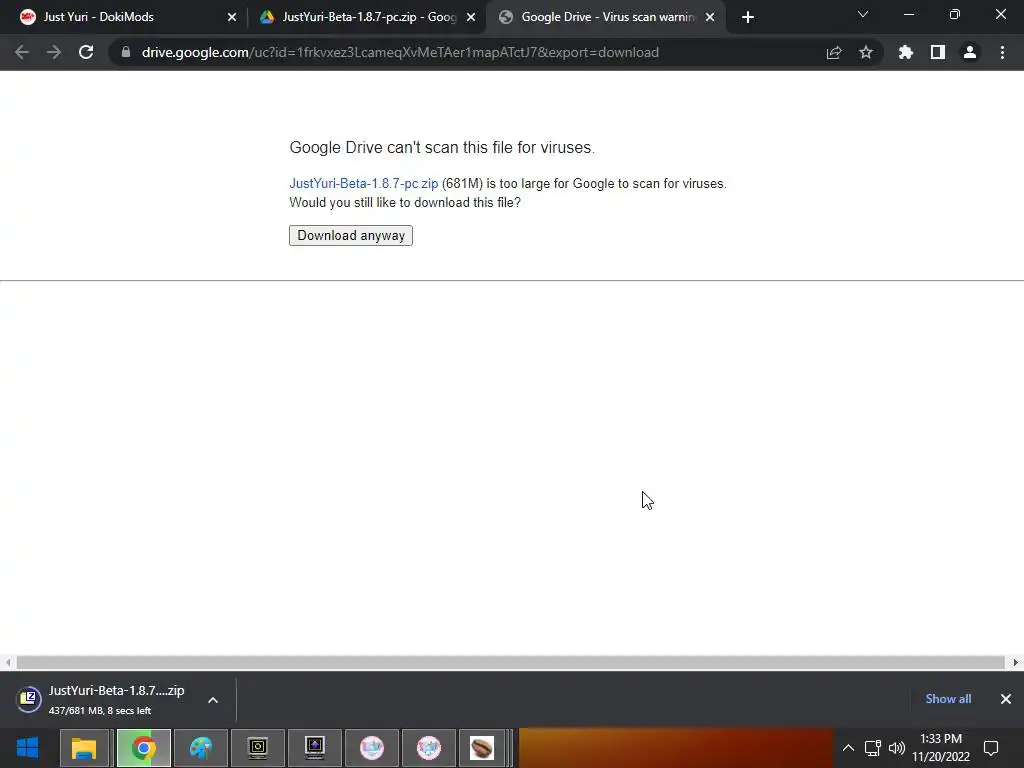Close the JustYuri-Beta-1.8.7-pc.zip Drive tab
1024x768 pixels.
click(x=471, y=17)
